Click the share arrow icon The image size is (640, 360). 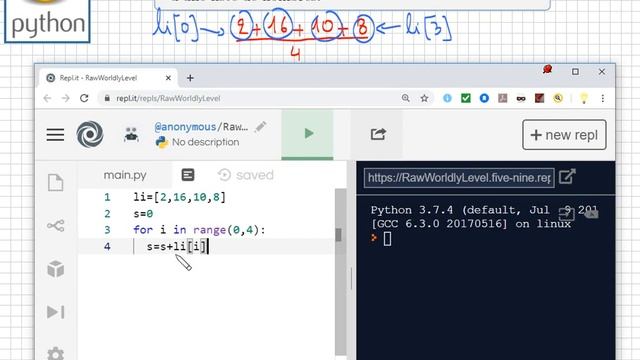click(x=378, y=134)
